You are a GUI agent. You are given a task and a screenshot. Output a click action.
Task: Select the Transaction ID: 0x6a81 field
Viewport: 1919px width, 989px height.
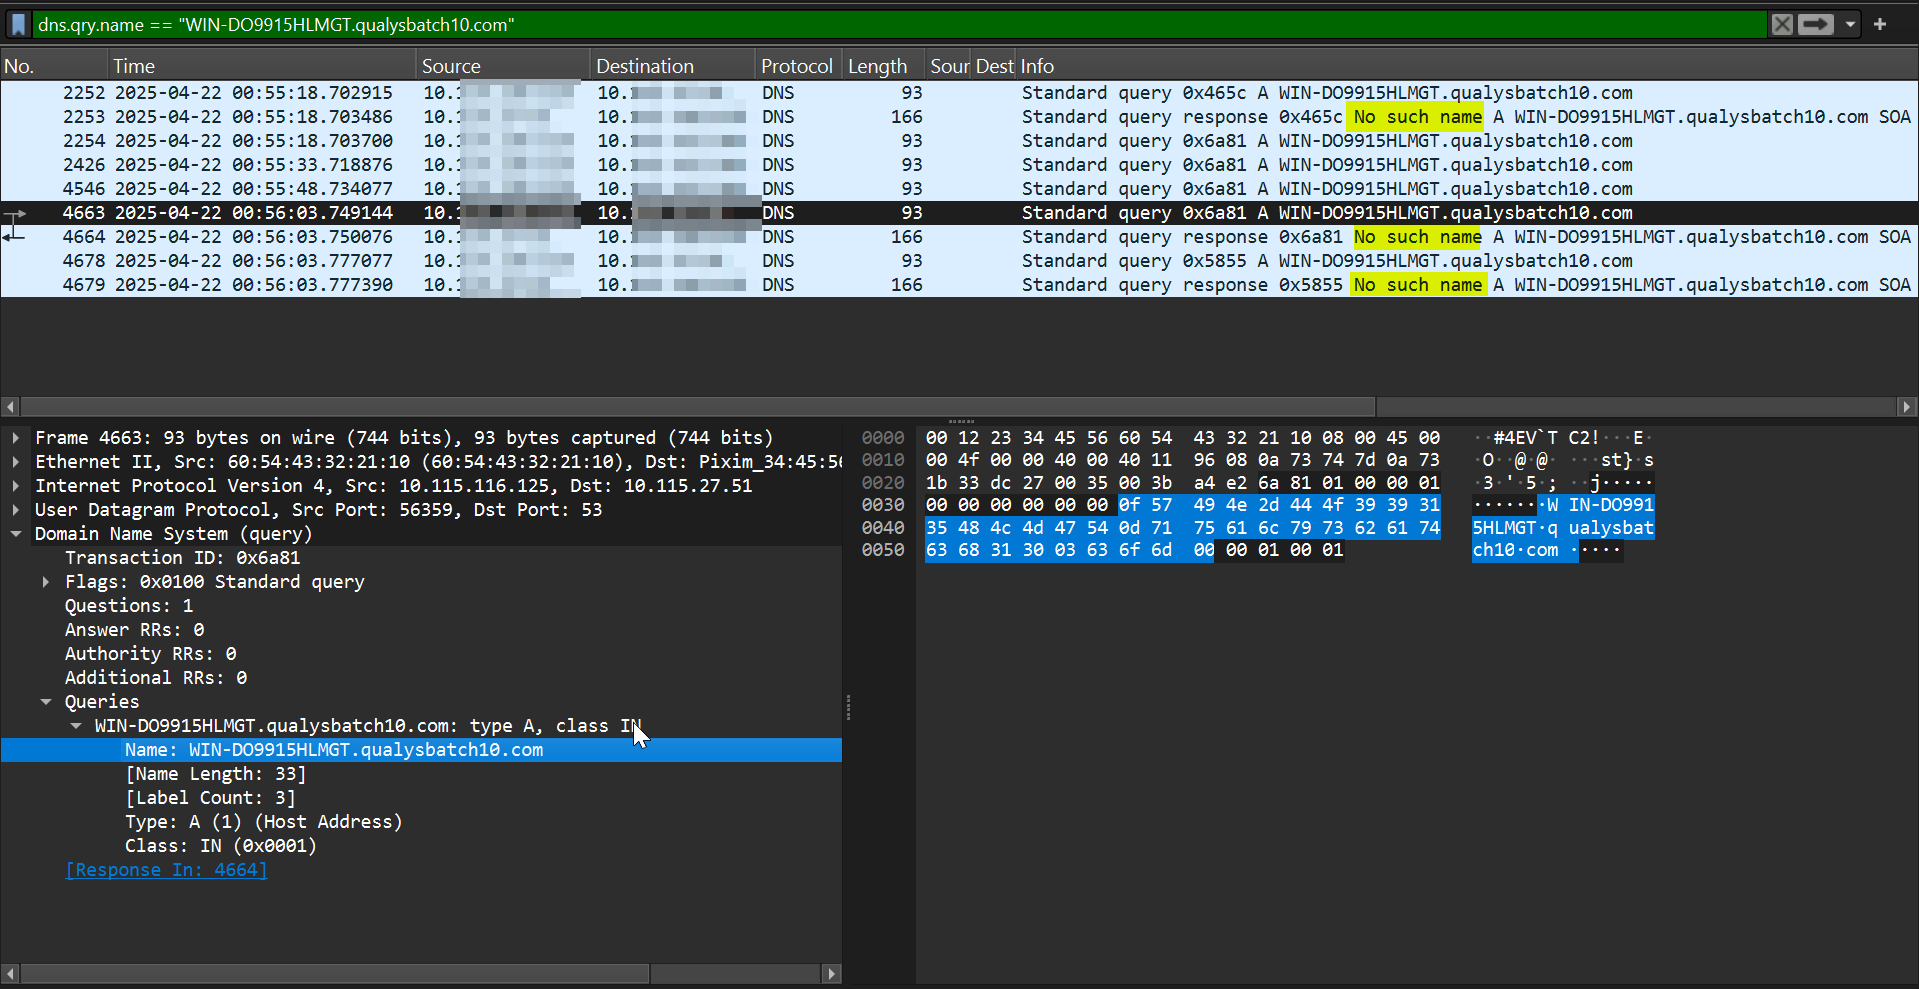click(183, 557)
